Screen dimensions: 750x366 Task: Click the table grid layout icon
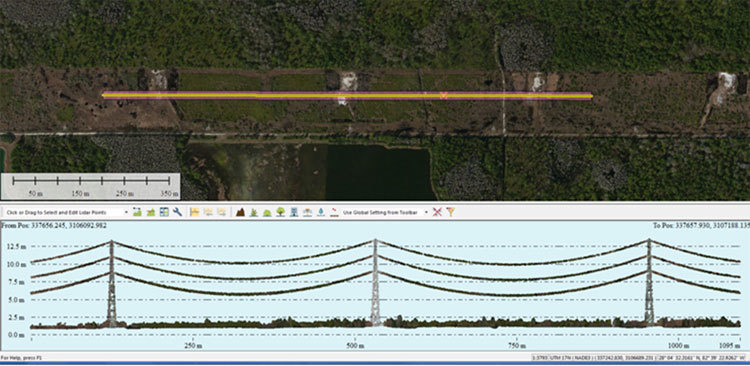[164, 212]
